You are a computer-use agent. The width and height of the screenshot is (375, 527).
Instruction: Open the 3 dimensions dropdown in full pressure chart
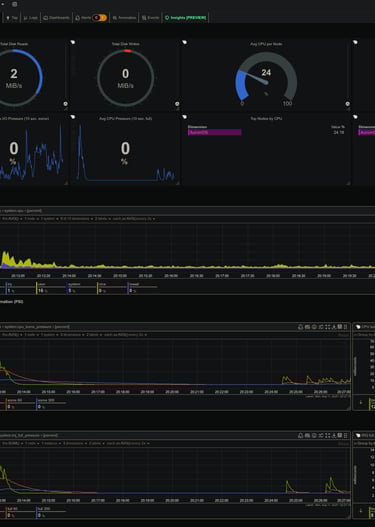(74, 443)
